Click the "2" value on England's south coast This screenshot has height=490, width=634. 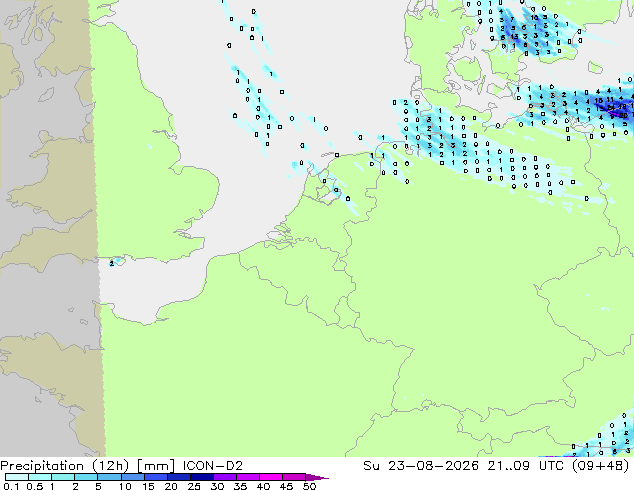pos(112,264)
